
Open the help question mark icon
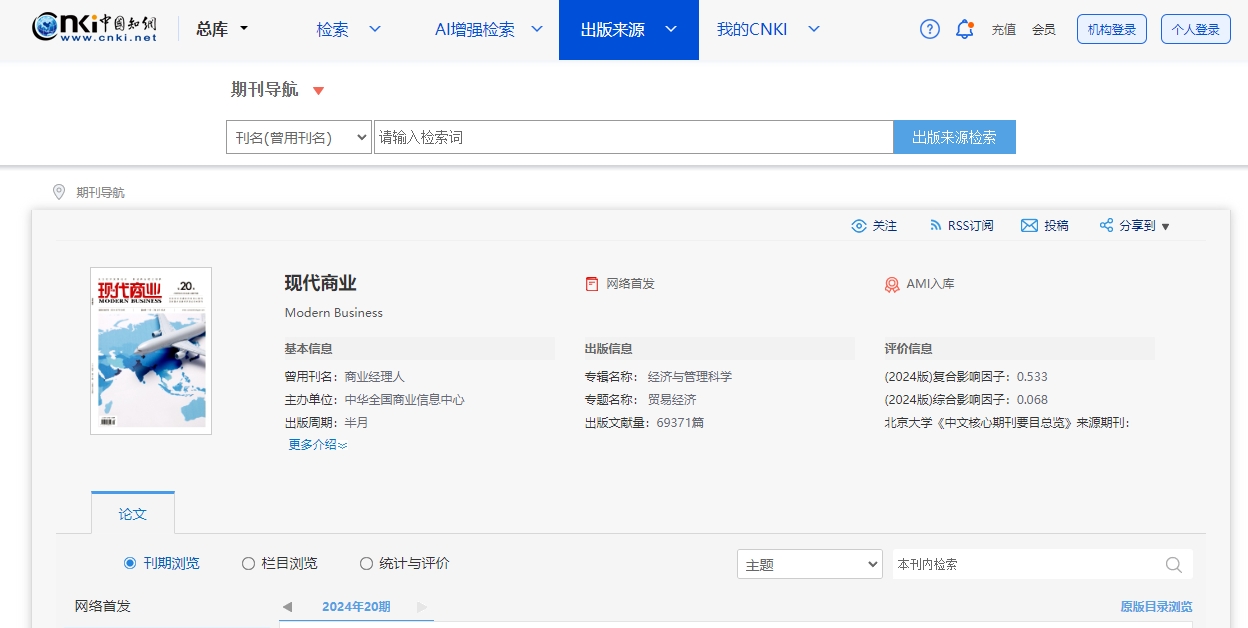point(929,29)
